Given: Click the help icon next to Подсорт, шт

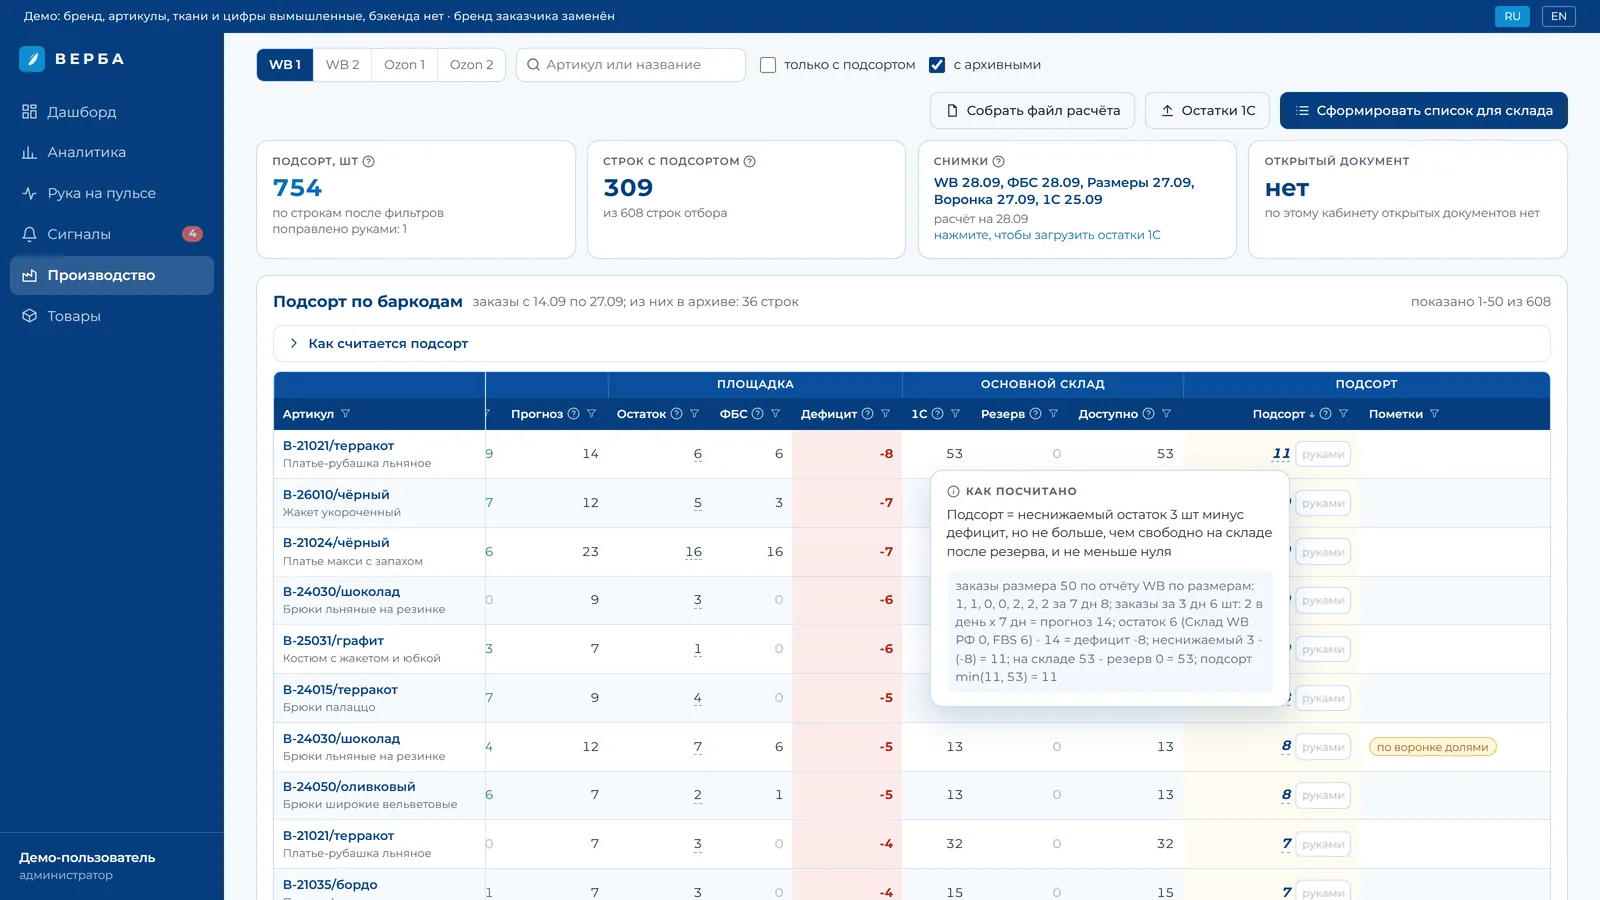Looking at the screenshot, I should click(368, 161).
